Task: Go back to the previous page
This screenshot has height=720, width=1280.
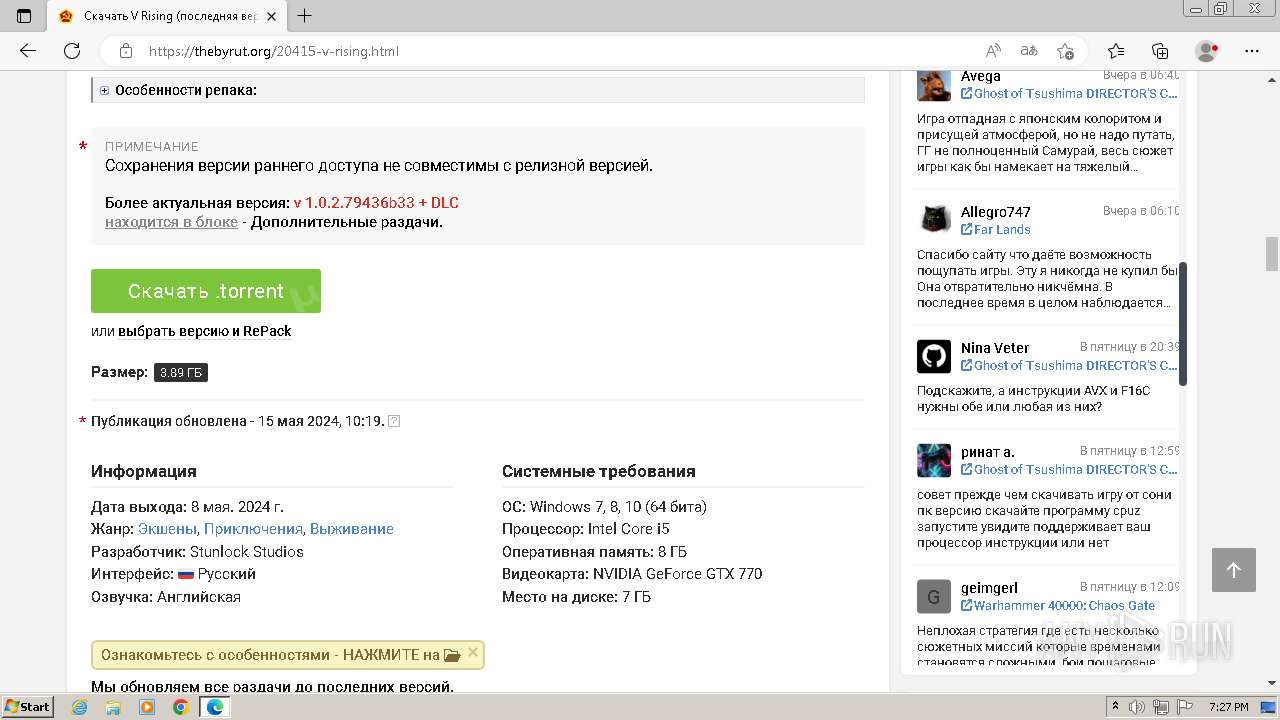Action: tap(28, 51)
